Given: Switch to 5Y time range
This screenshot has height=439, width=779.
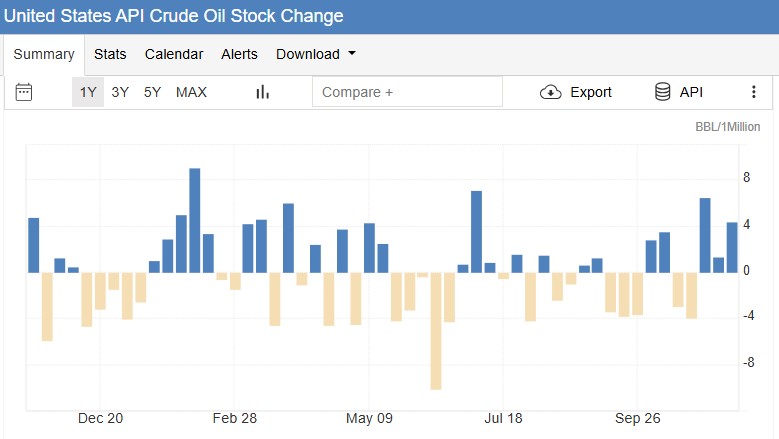Looking at the screenshot, I should click(x=152, y=92).
